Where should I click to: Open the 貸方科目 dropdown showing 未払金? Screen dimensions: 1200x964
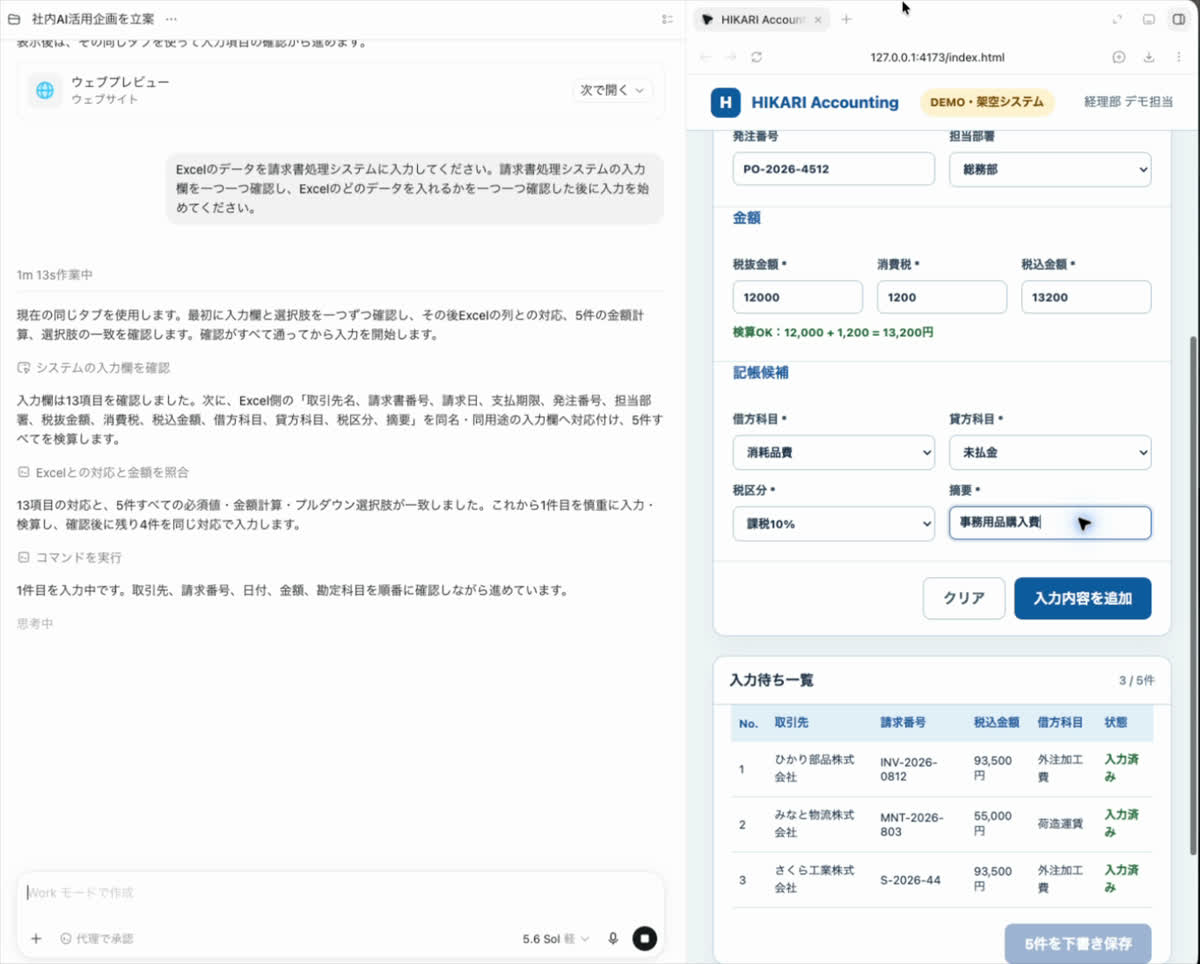point(1050,452)
